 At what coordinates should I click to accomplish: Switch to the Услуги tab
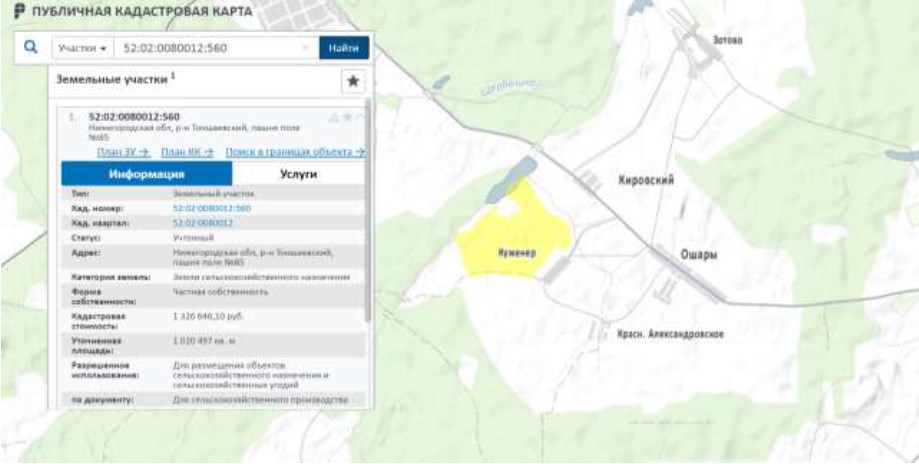[297, 173]
